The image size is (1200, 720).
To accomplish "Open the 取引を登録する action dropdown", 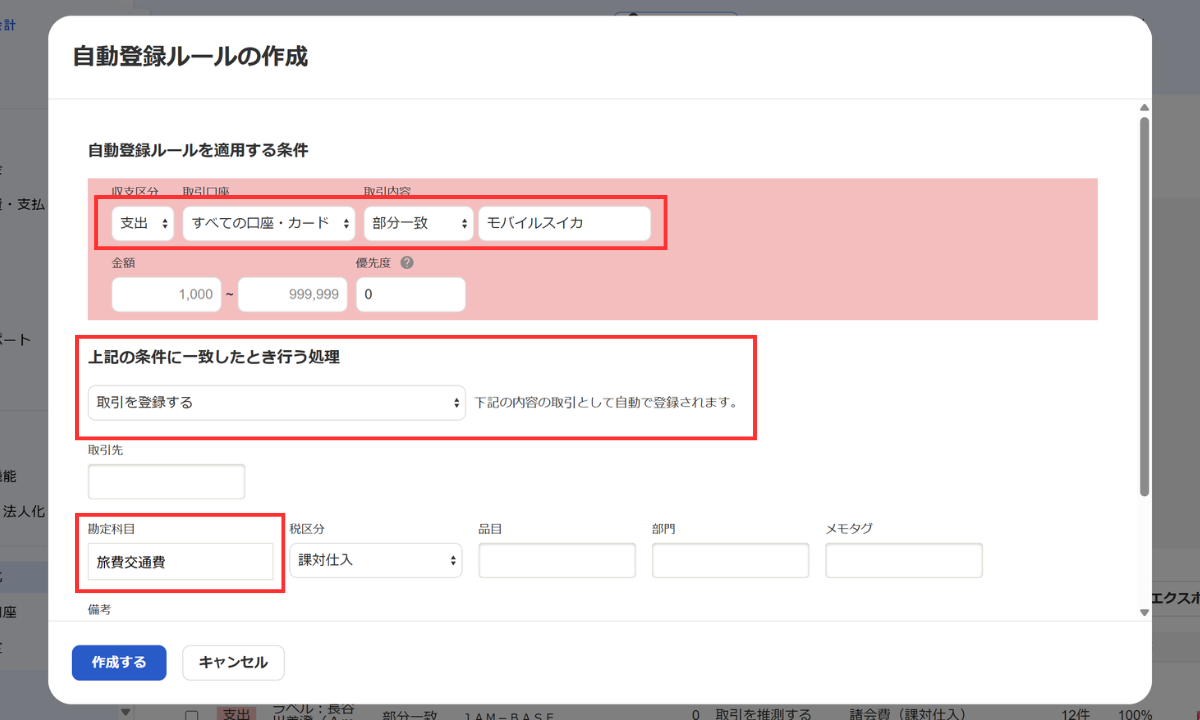I will coord(277,403).
